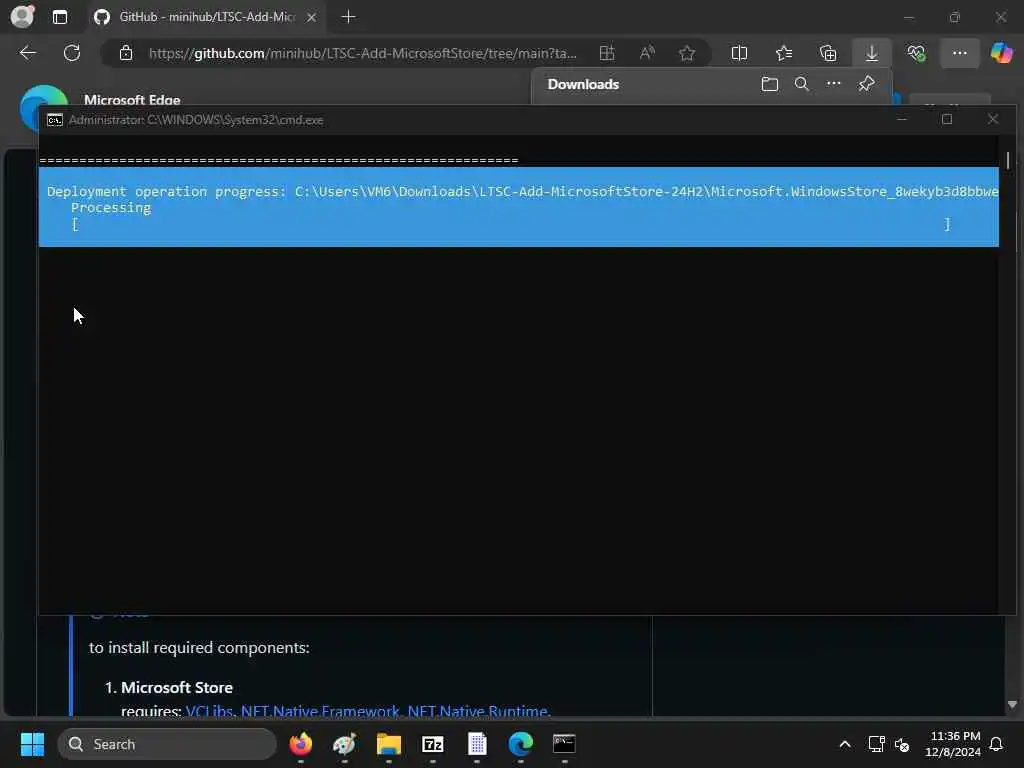The image size is (1024, 768).
Task: Open translate page icon in address bar
Action: (x=607, y=53)
